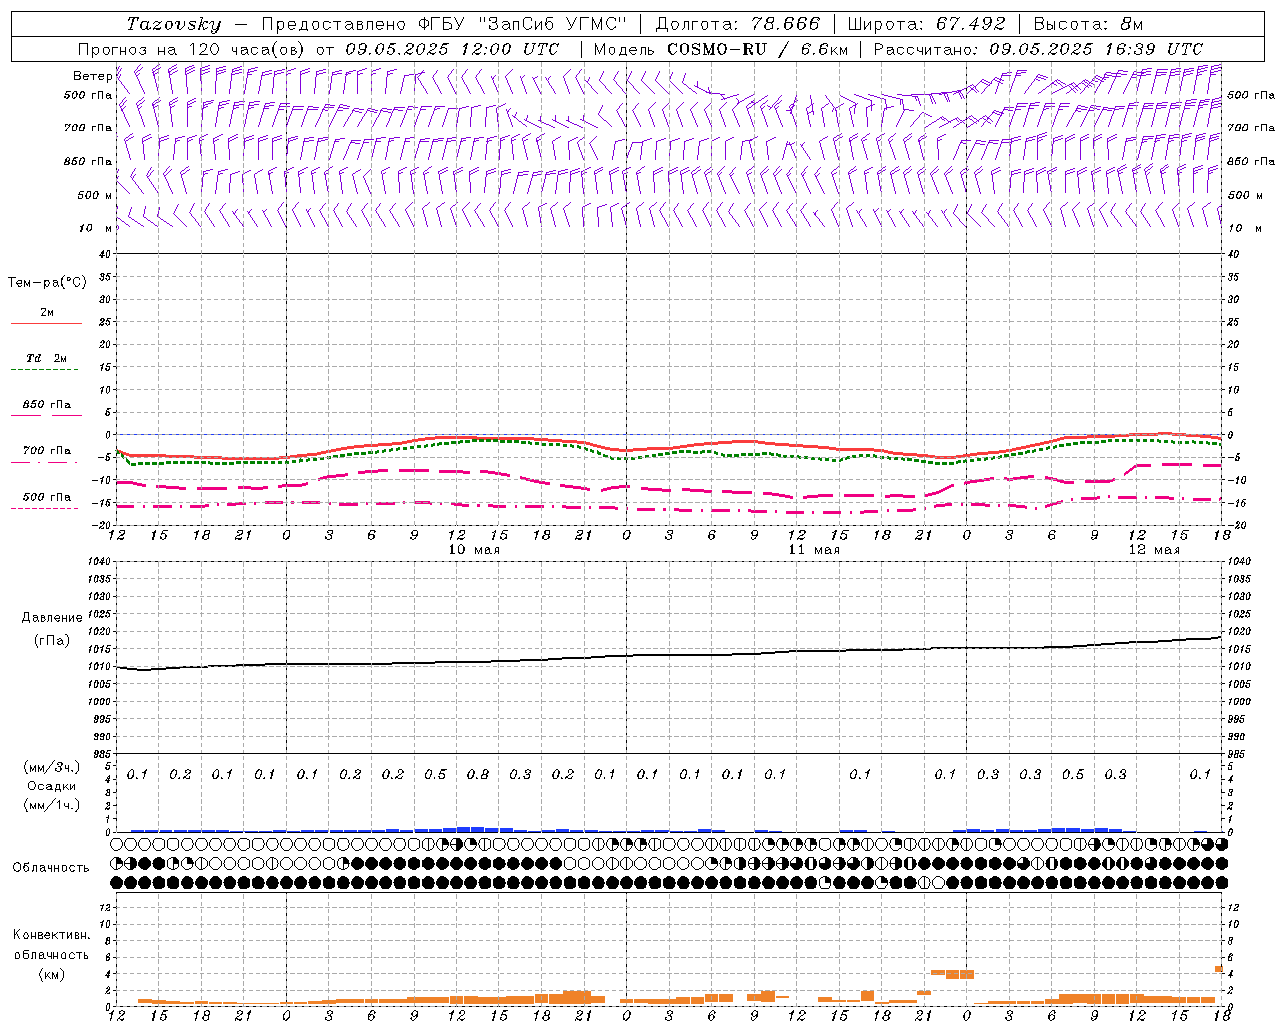Click 985 on the right pressure axis
The height and width of the screenshot is (1024, 1280).
[x=1237, y=754]
